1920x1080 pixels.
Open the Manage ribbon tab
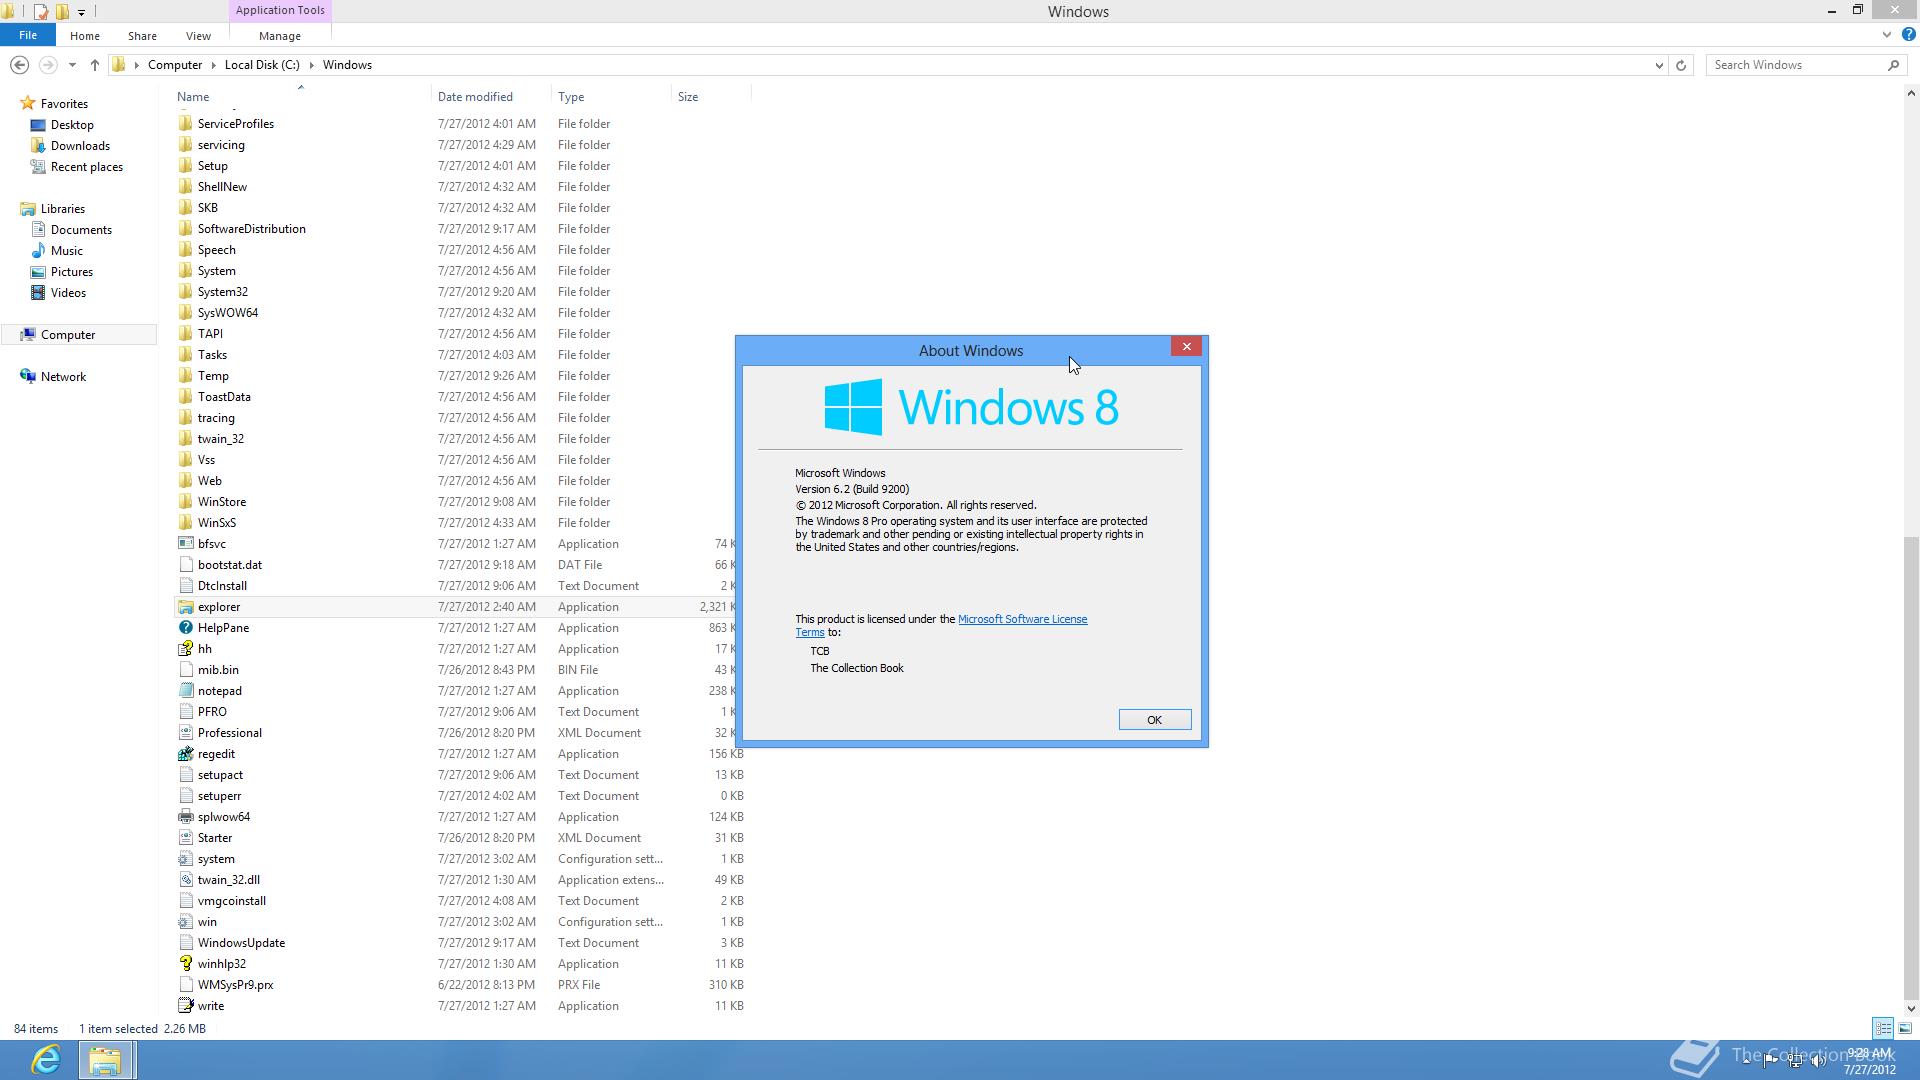279,36
